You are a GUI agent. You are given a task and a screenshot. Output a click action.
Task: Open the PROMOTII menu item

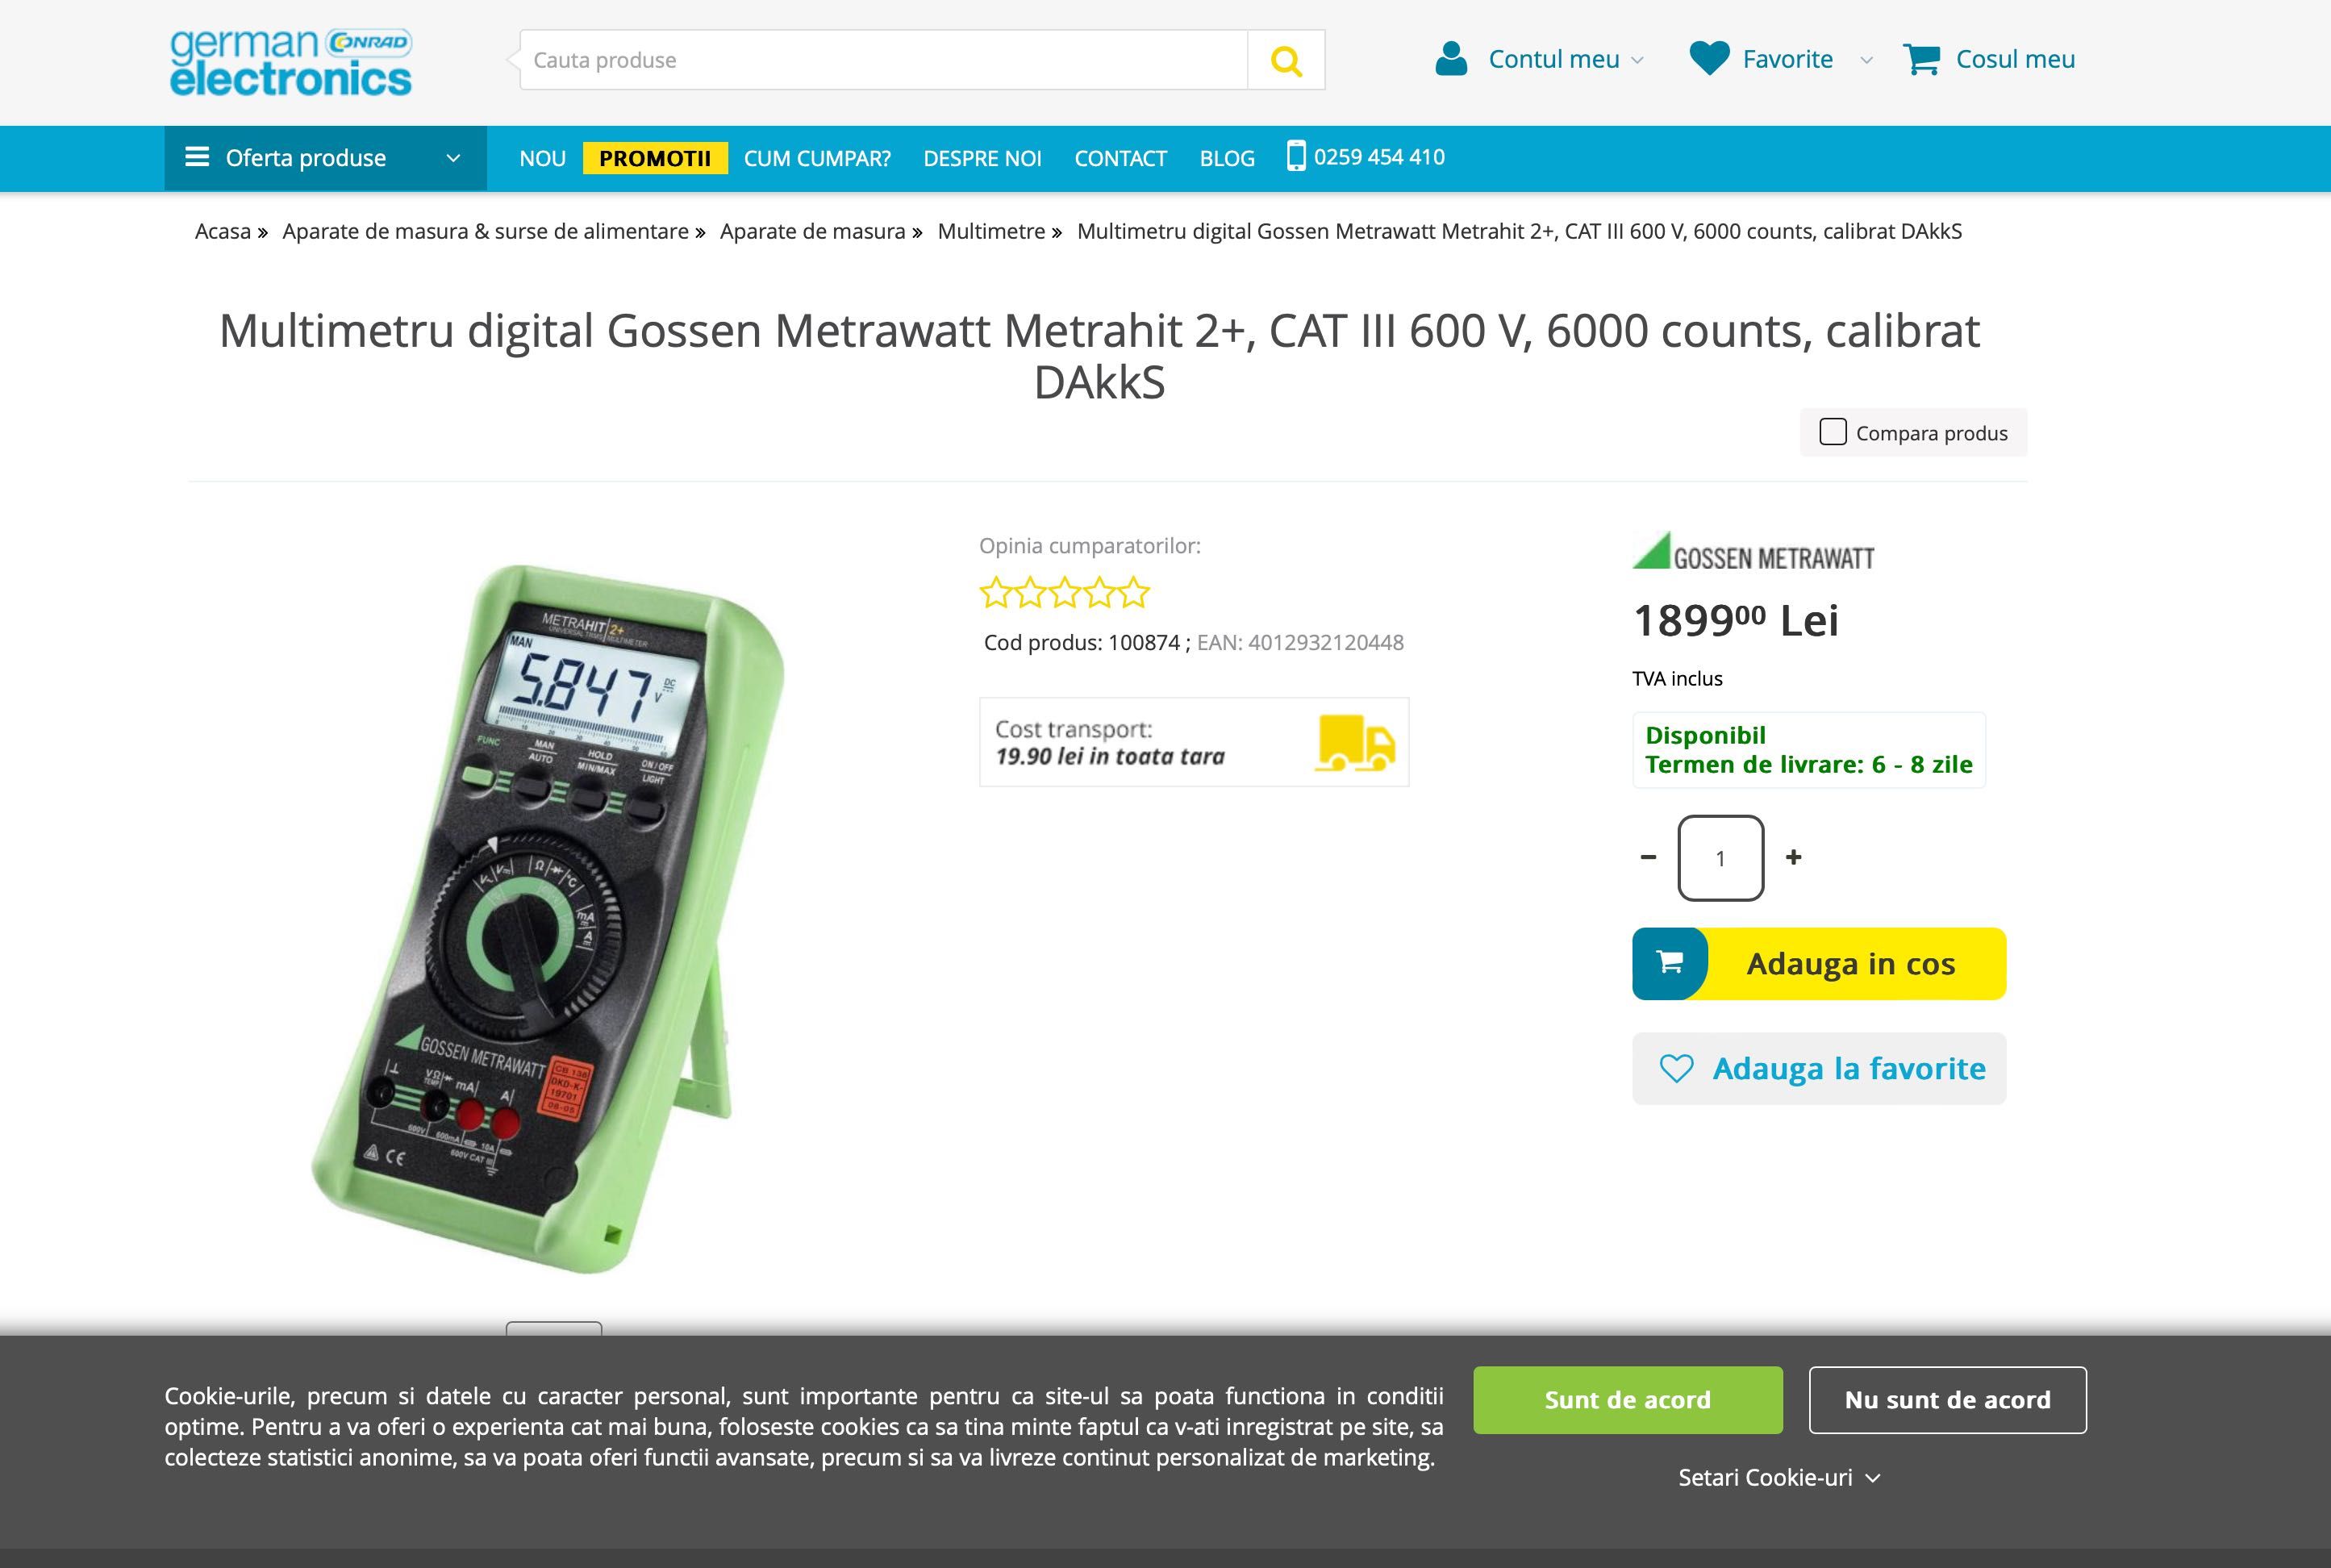tap(655, 158)
